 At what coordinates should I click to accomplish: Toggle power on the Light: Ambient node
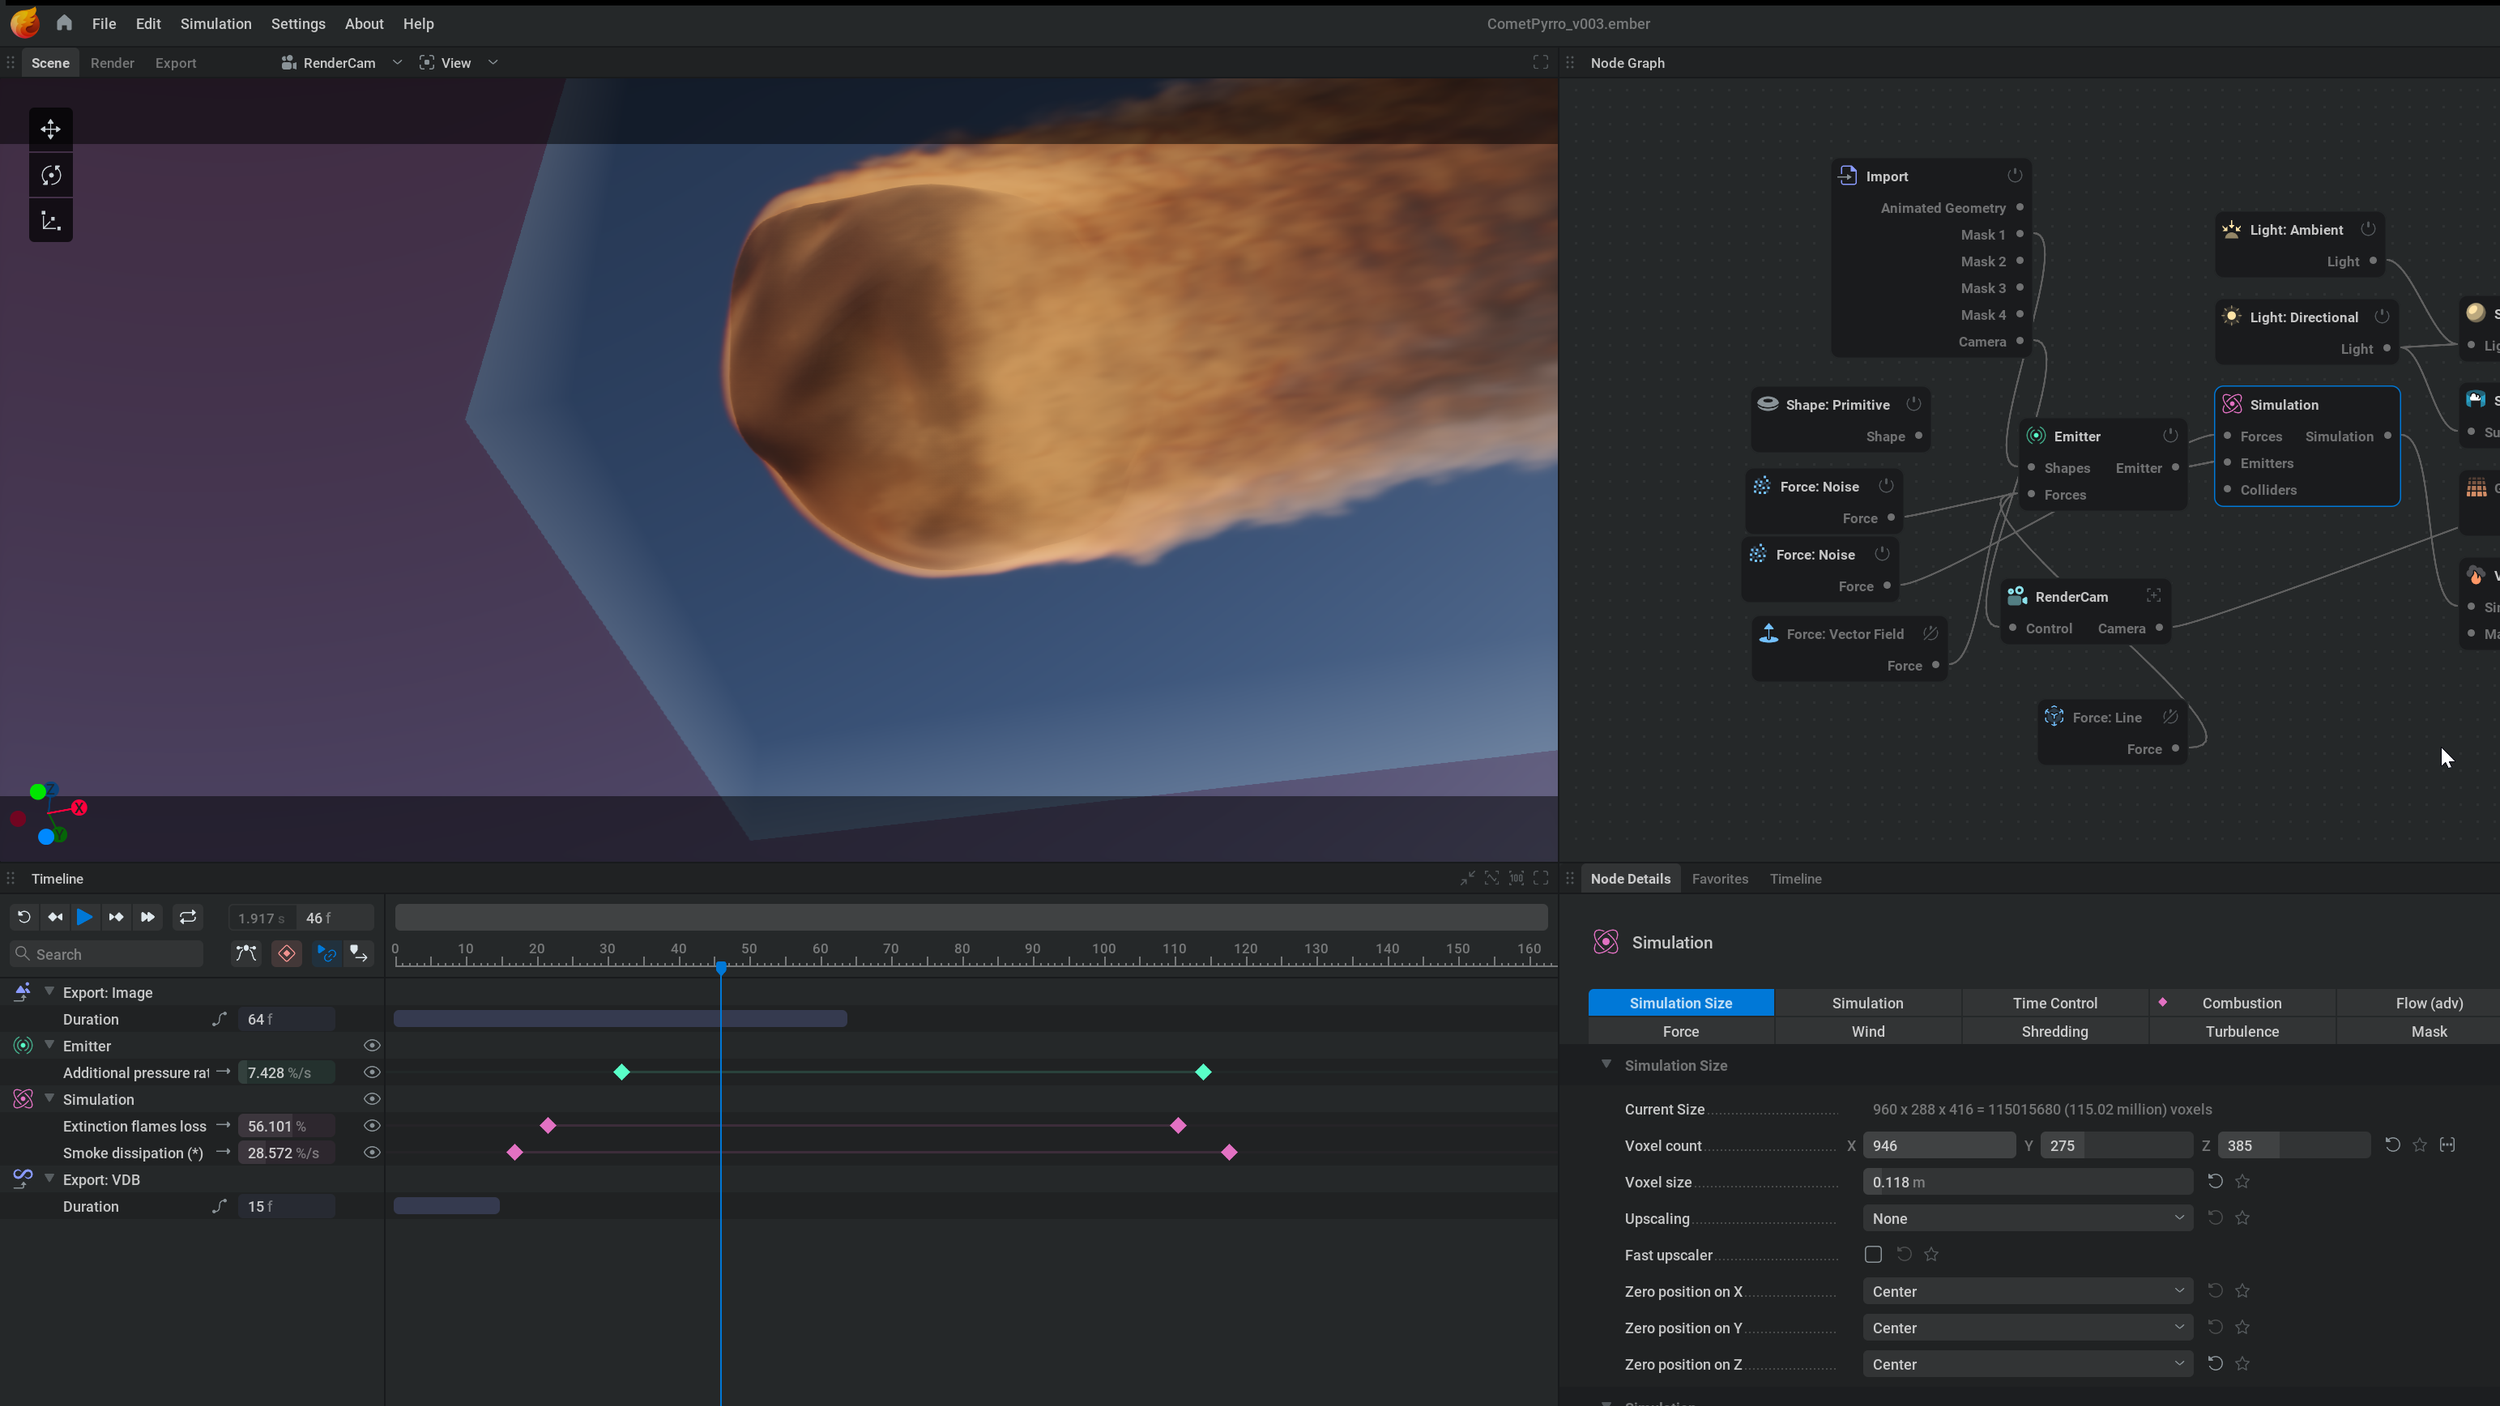[x=2368, y=229]
